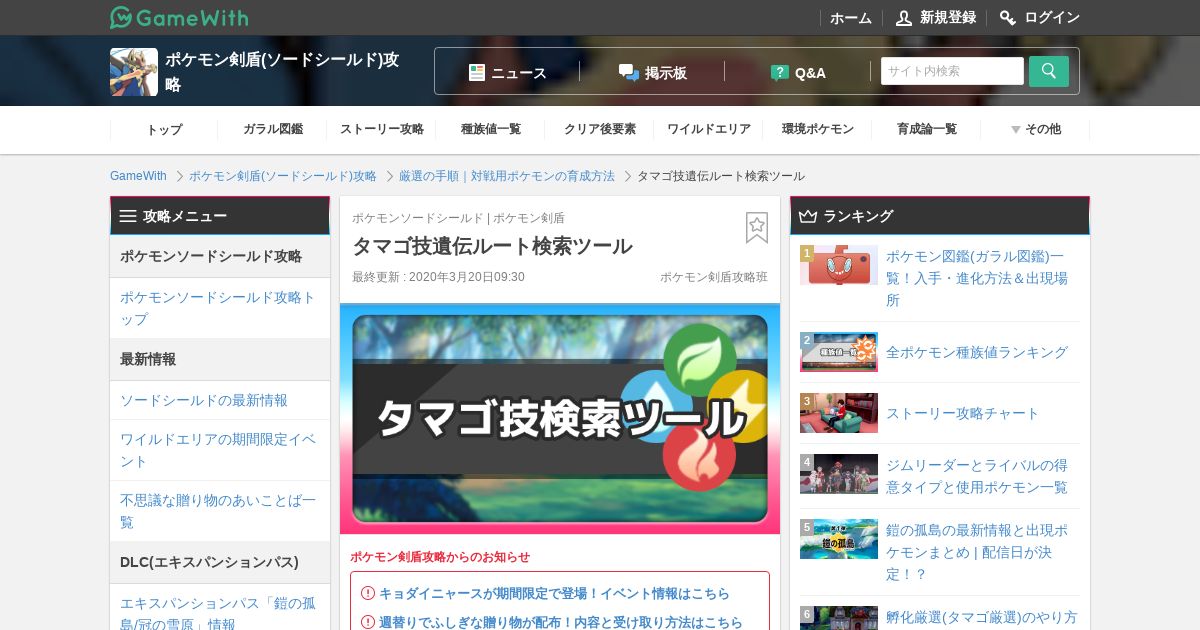Open ストーリー攻略チャート ranking link
The width and height of the screenshot is (1200, 630).
tap(963, 413)
